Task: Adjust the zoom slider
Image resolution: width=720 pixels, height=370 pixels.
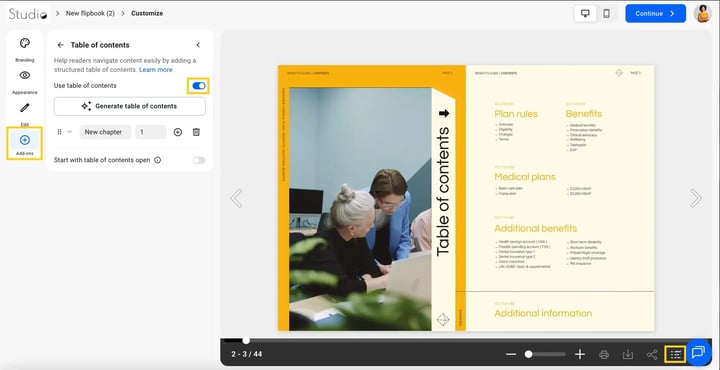Action: coord(545,354)
